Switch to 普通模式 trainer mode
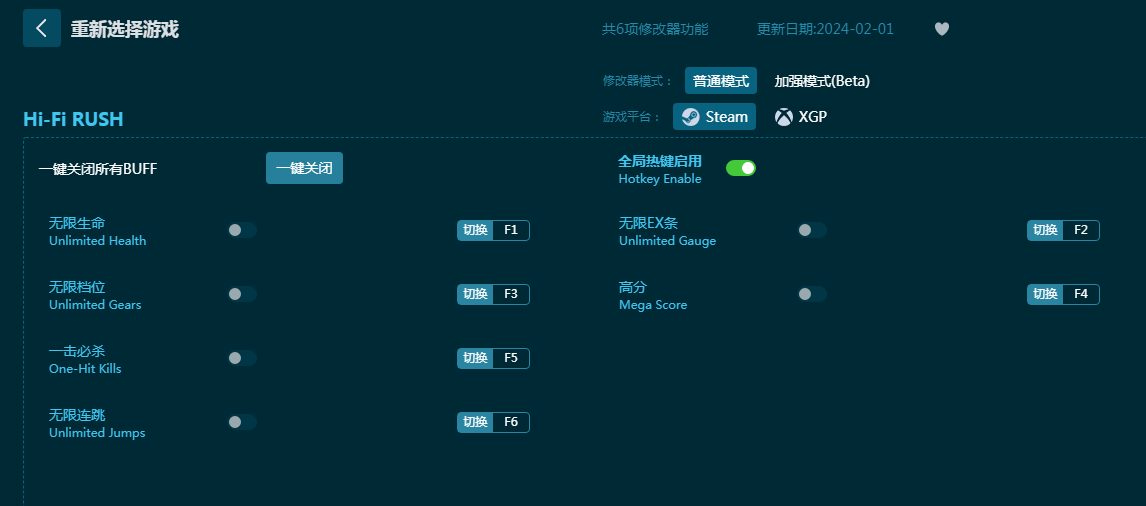The width and height of the screenshot is (1146, 506). click(721, 80)
